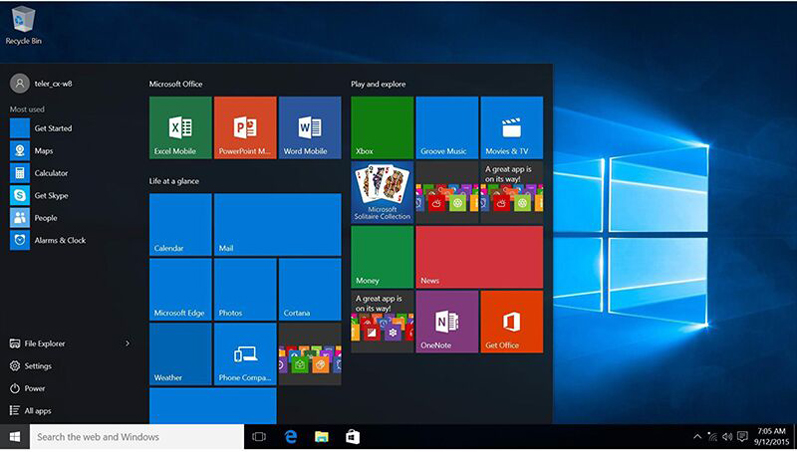Image resolution: width=800 pixels, height=452 pixels.
Task: Open the Money tile
Action: coord(382,257)
